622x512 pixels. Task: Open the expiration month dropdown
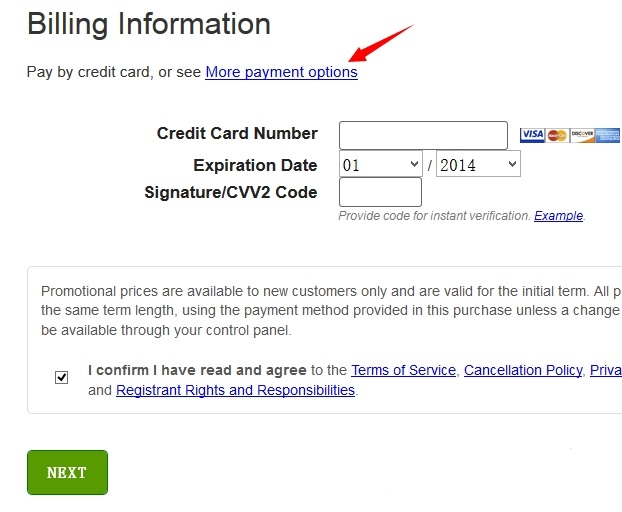[x=382, y=165]
